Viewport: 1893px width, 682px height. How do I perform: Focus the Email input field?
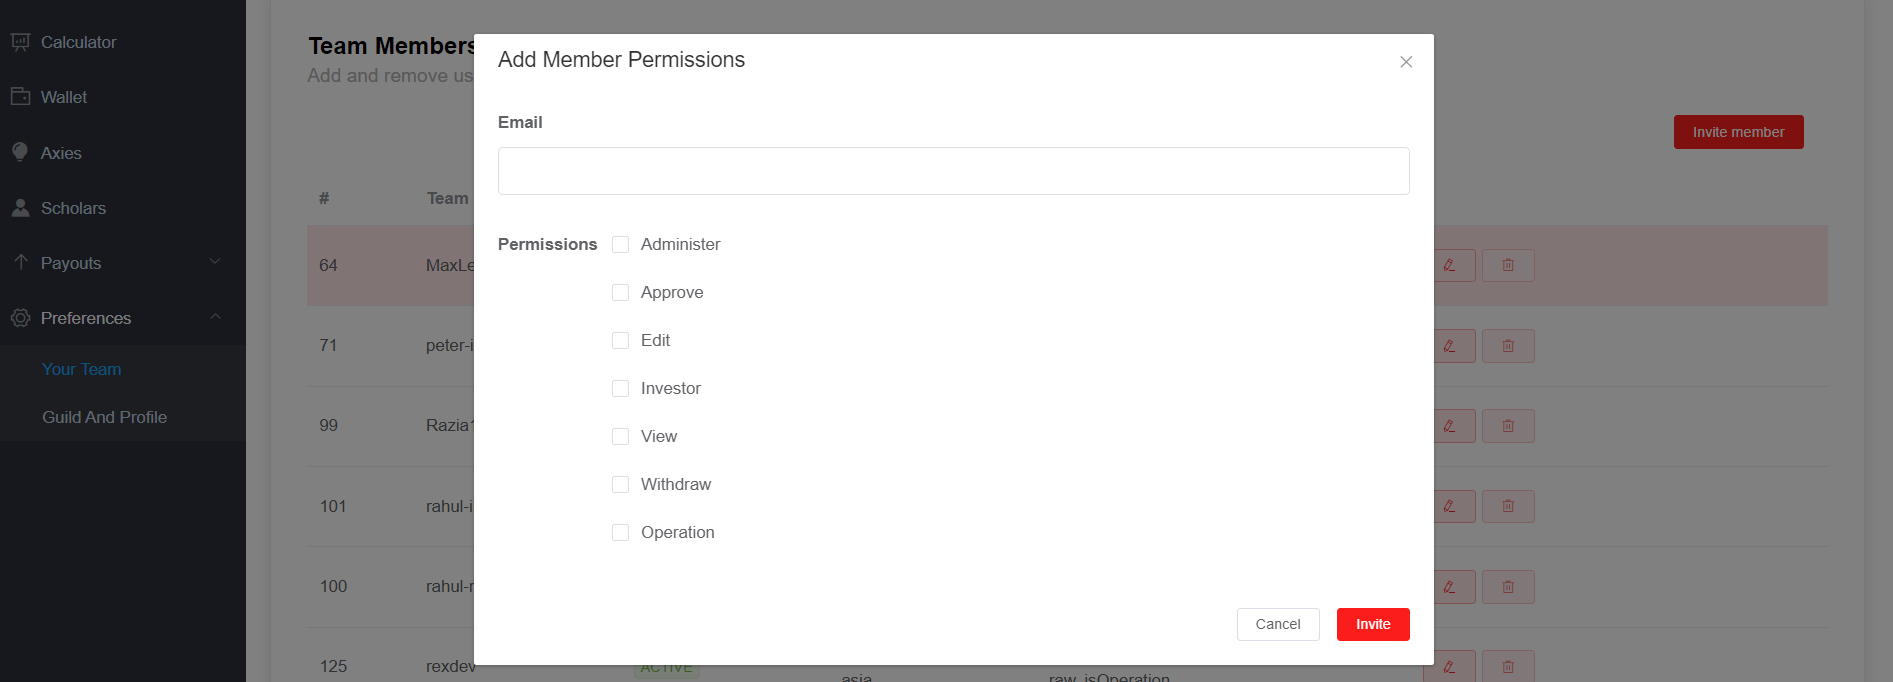(x=954, y=171)
